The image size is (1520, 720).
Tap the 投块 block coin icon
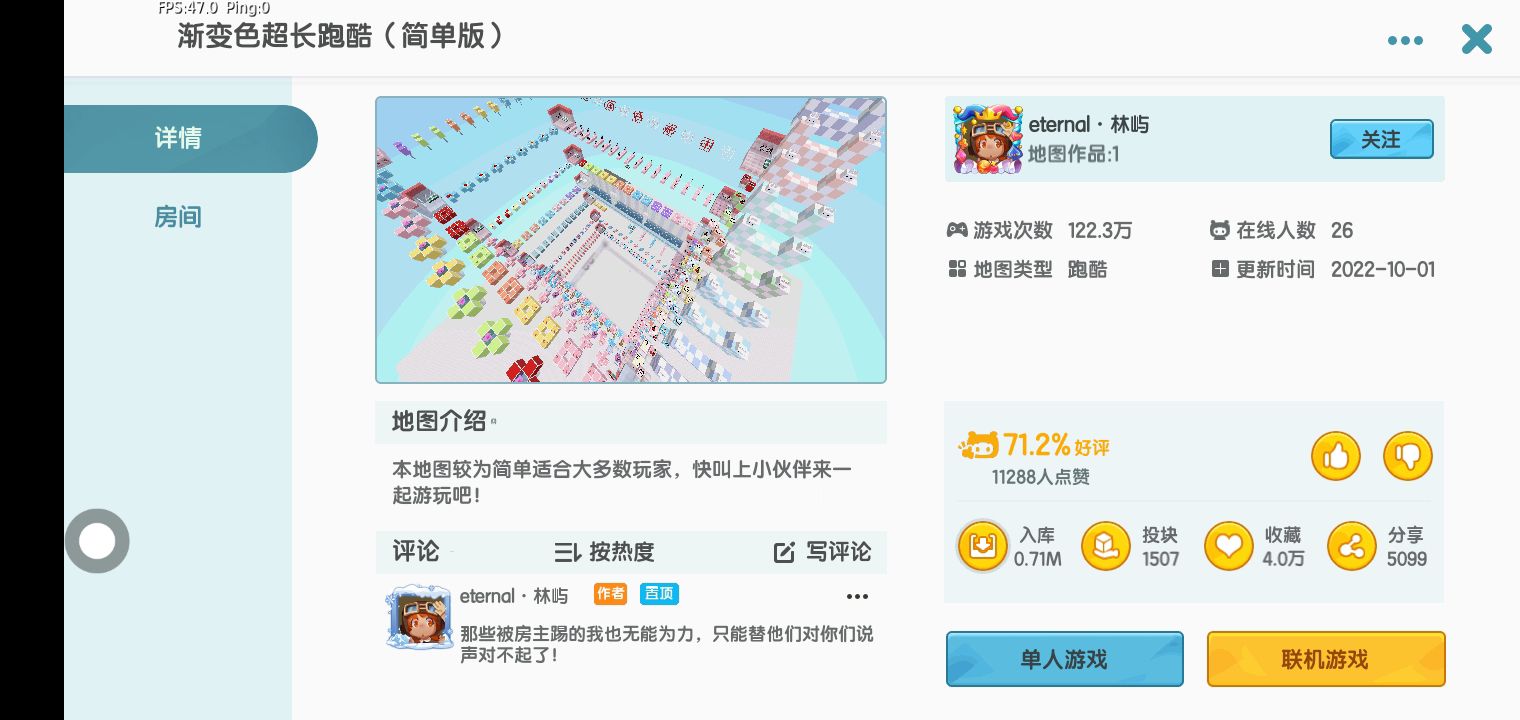[1106, 546]
